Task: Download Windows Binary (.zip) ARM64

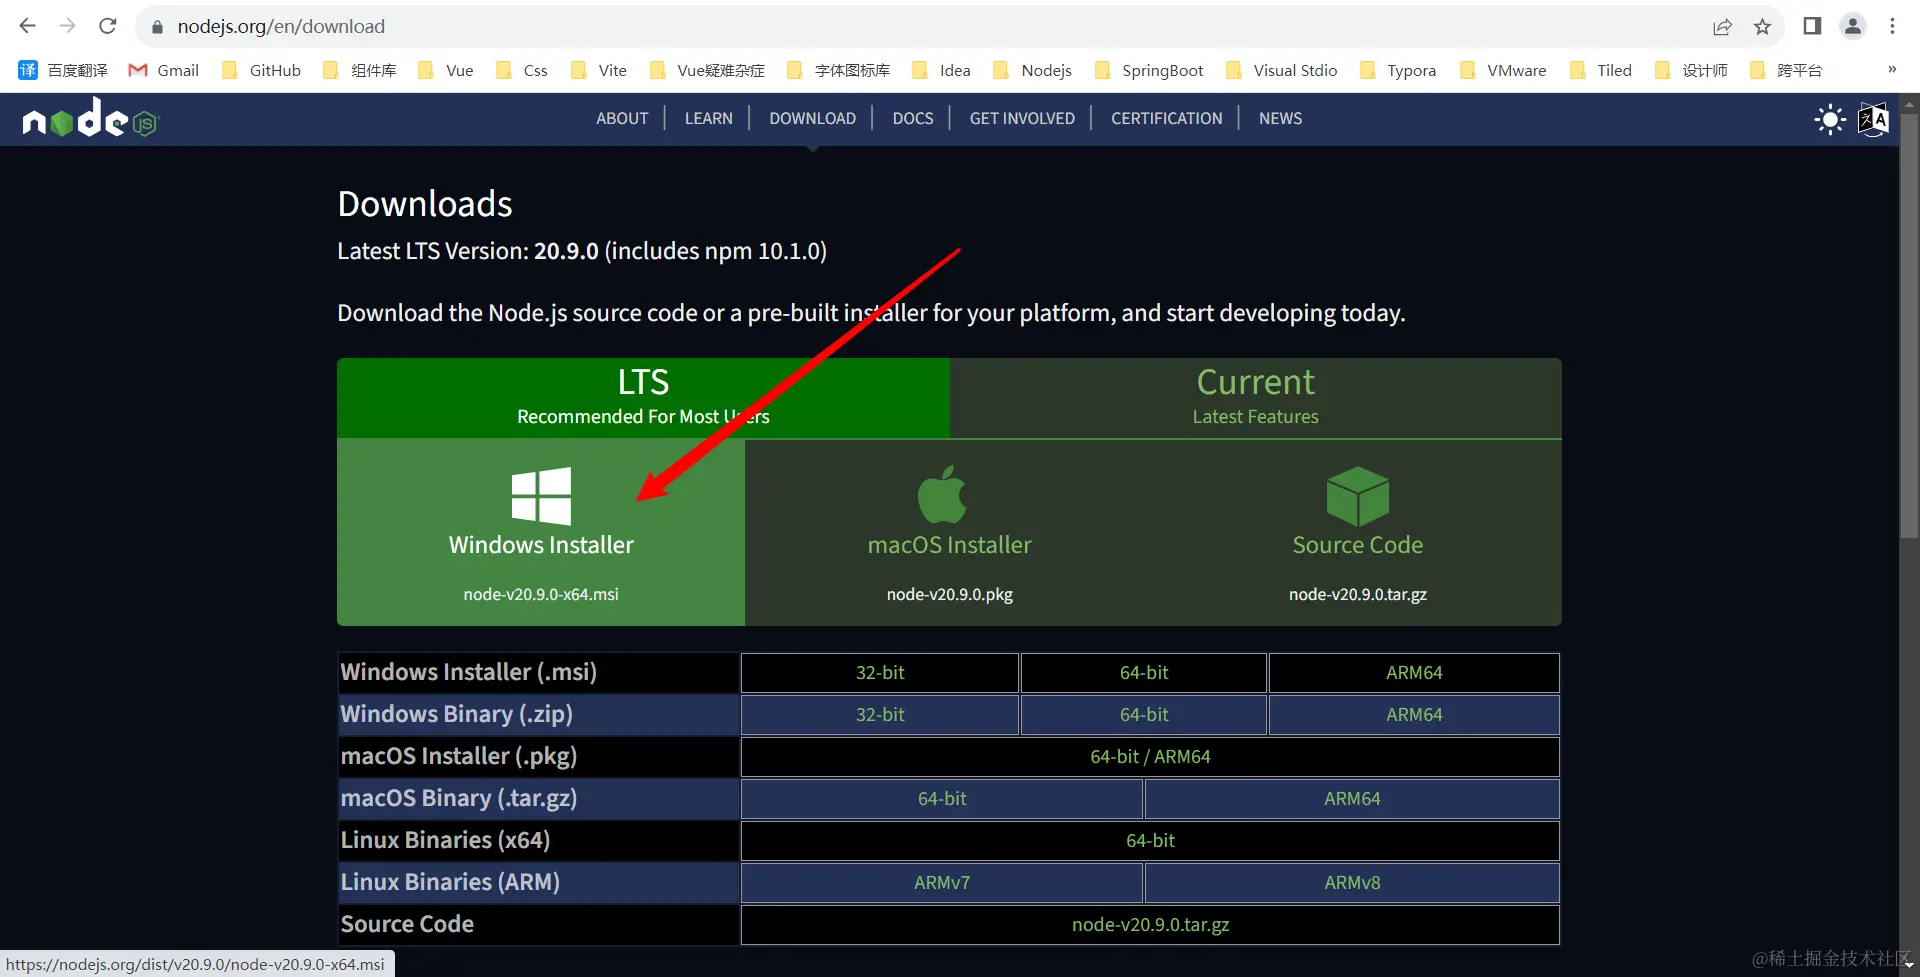Action: point(1414,715)
